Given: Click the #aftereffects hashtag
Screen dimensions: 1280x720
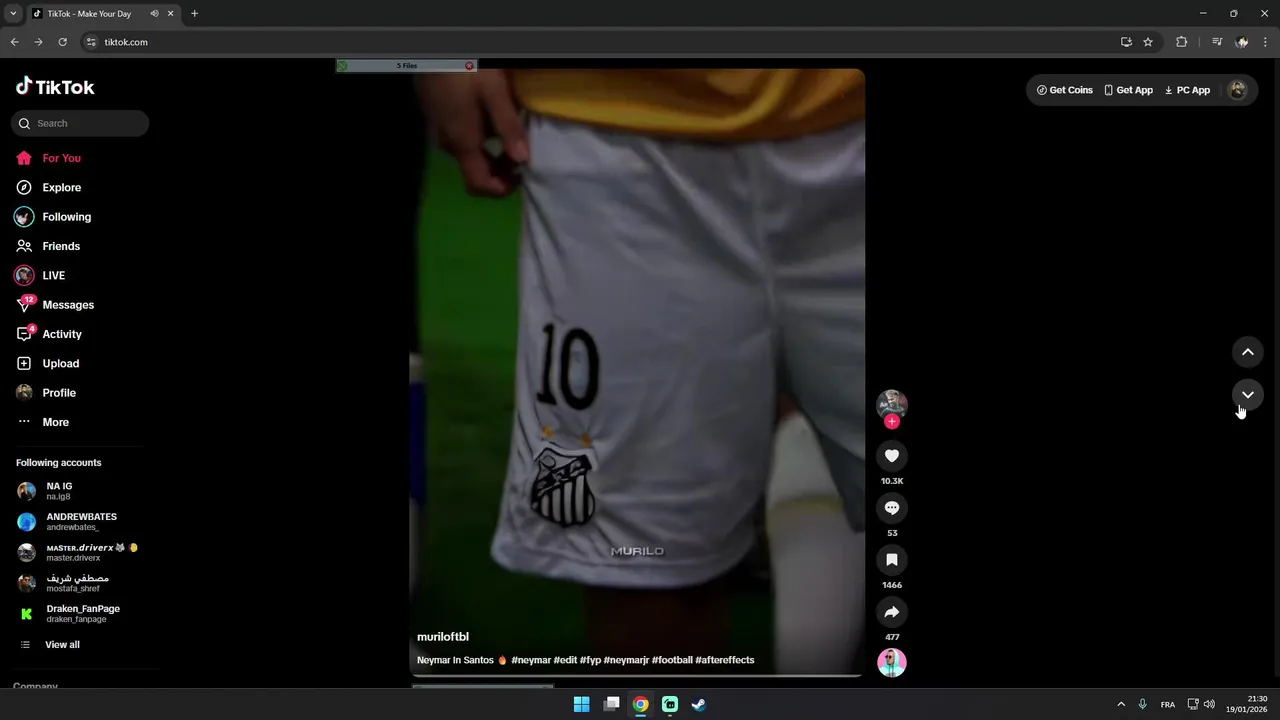Looking at the screenshot, I should (x=725, y=660).
